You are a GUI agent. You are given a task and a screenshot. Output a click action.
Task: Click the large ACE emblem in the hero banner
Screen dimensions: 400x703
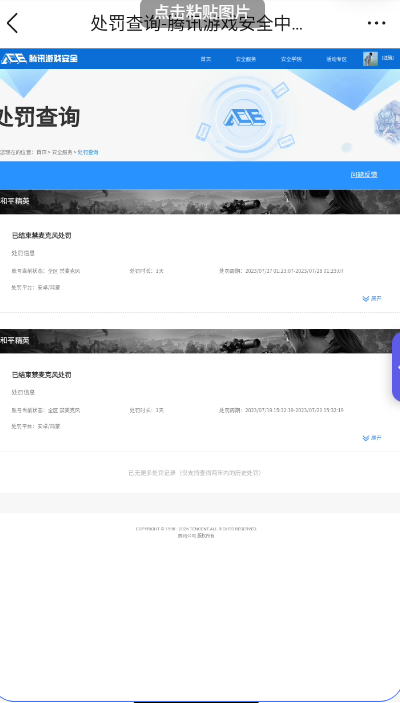coord(244,118)
